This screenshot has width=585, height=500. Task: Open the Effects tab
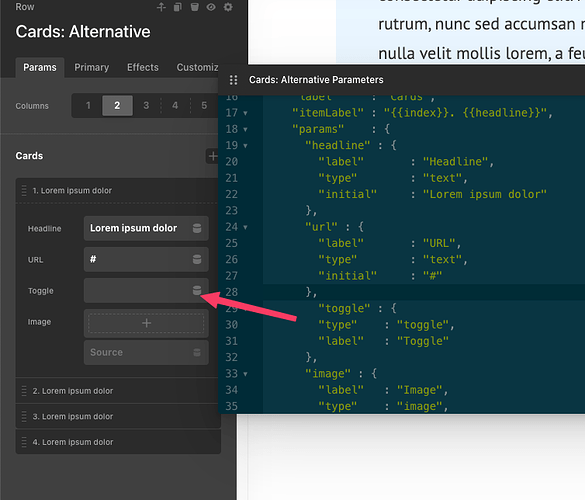pyautogui.click(x=143, y=67)
